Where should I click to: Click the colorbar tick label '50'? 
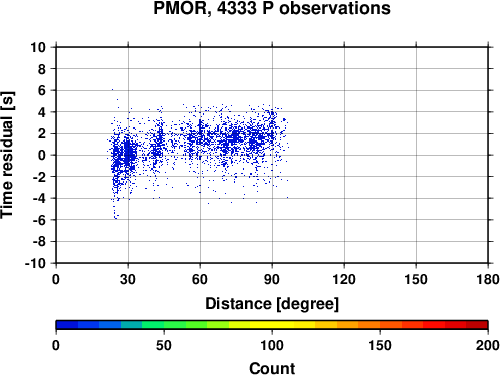164,345
